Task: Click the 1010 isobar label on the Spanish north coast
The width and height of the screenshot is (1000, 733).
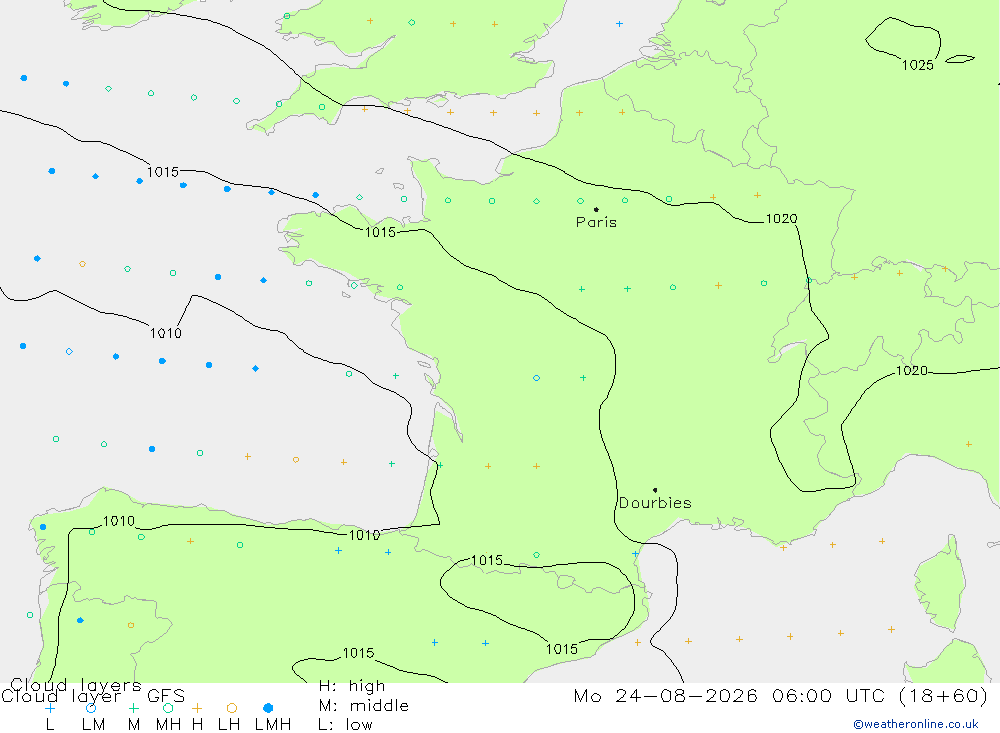Action: [364, 535]
